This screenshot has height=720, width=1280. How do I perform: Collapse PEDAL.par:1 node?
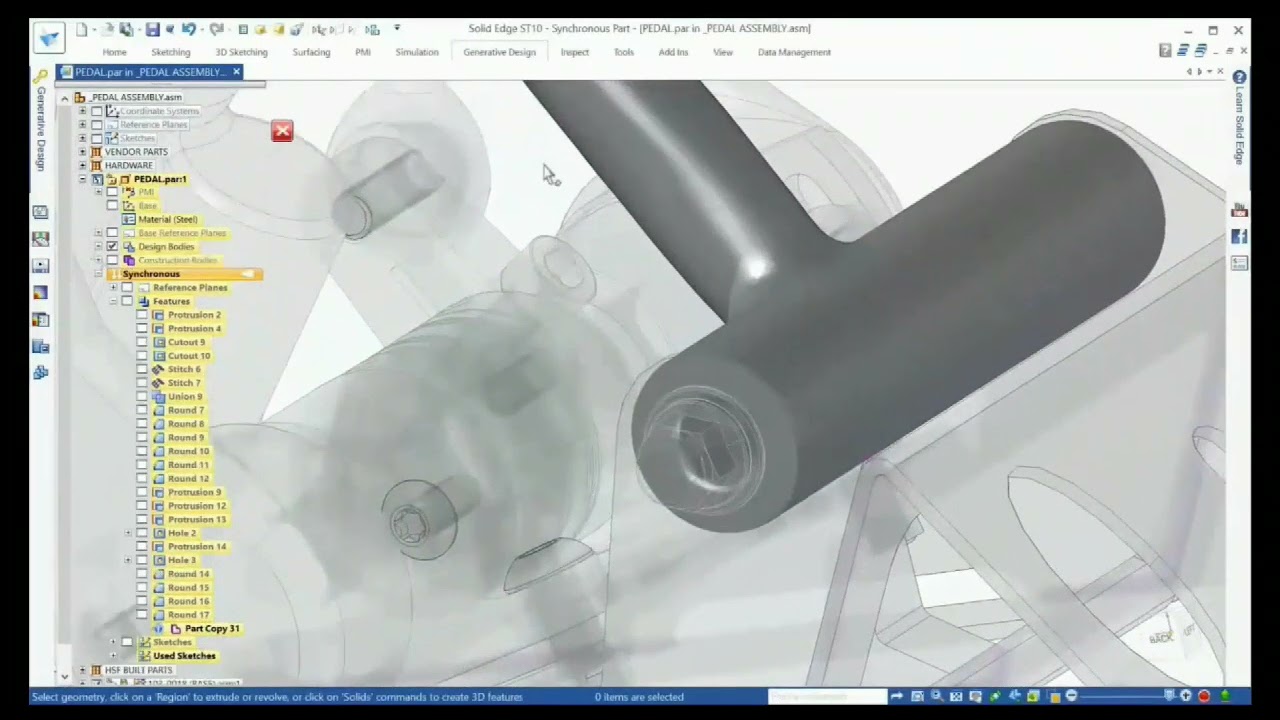click(x=82, y=179)
